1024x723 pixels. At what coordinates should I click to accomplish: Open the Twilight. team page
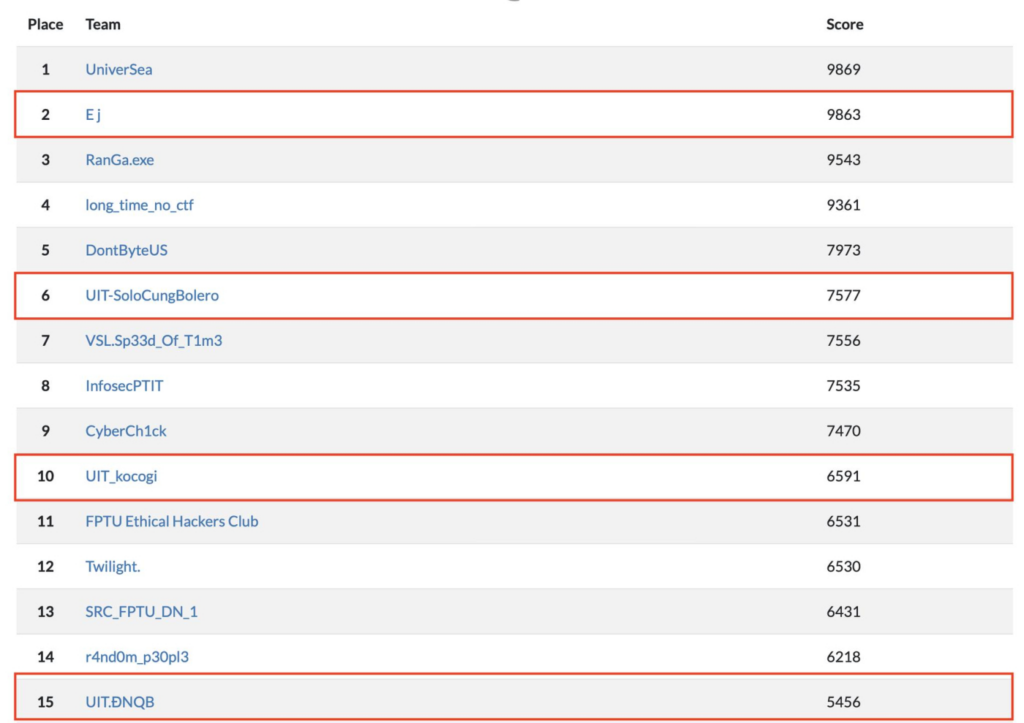(113, 566)
